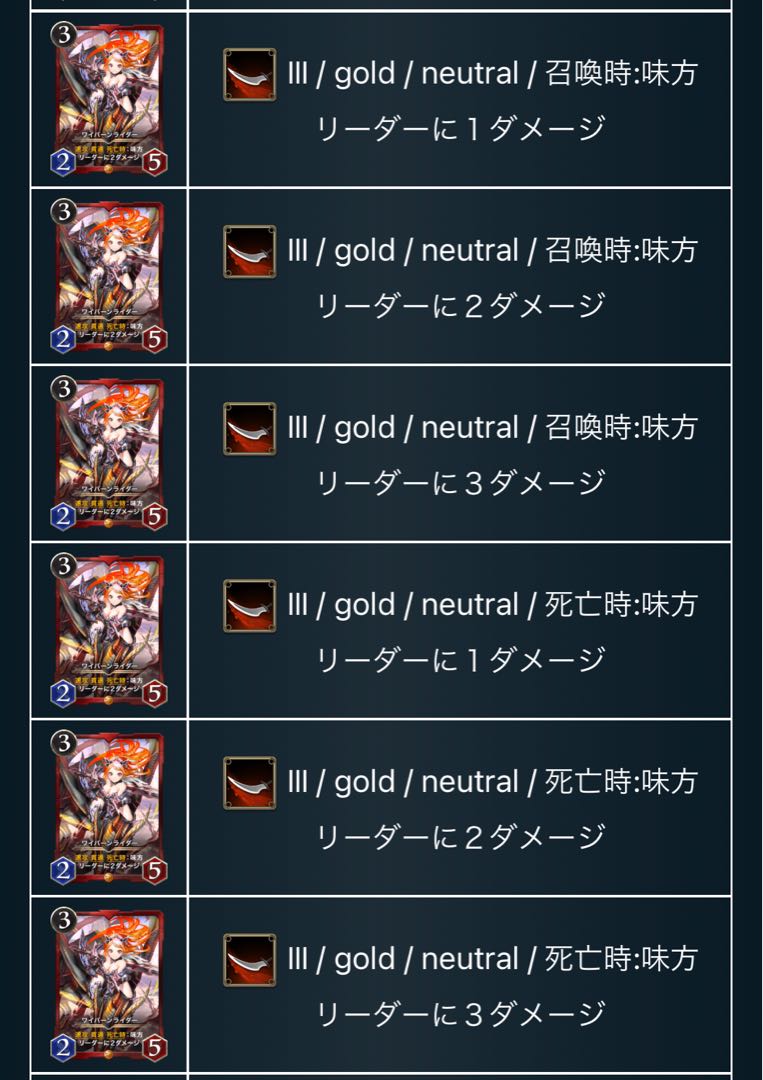Select text 死亡時:味方リーダーに1ダメージ
763x1080 pixels.
pos(508,632)
